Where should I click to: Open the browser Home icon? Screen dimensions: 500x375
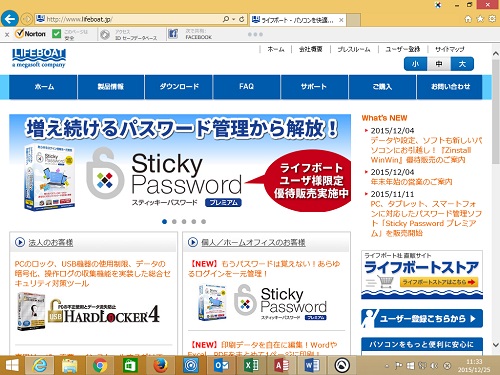[x=468, y=19]
